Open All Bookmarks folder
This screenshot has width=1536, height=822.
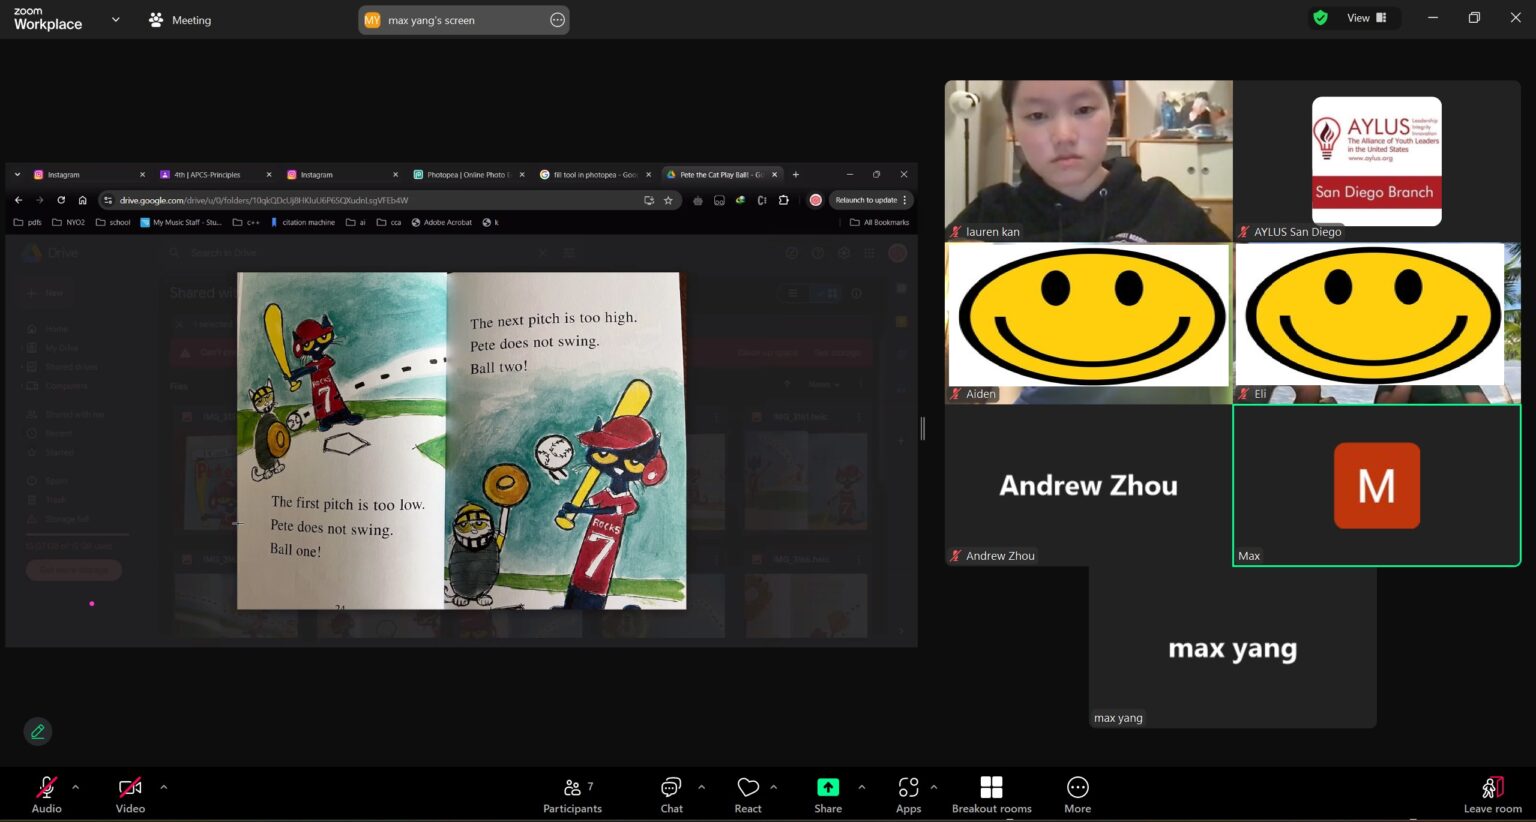(x=880, y=222)
